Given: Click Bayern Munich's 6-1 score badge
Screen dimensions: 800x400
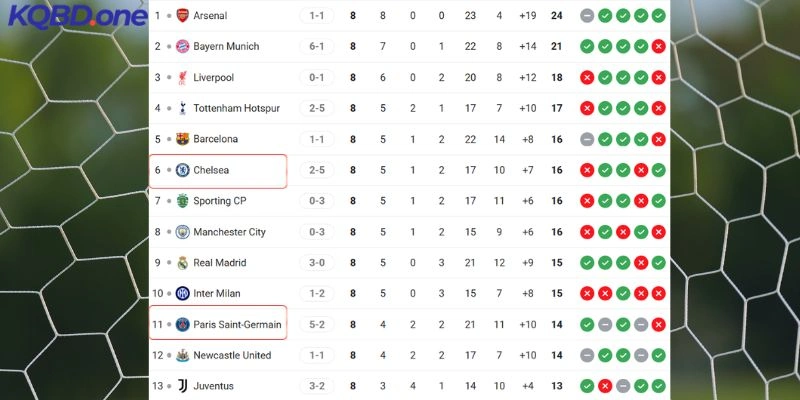Looking at the screenshot, I should [x=316, y=47].
